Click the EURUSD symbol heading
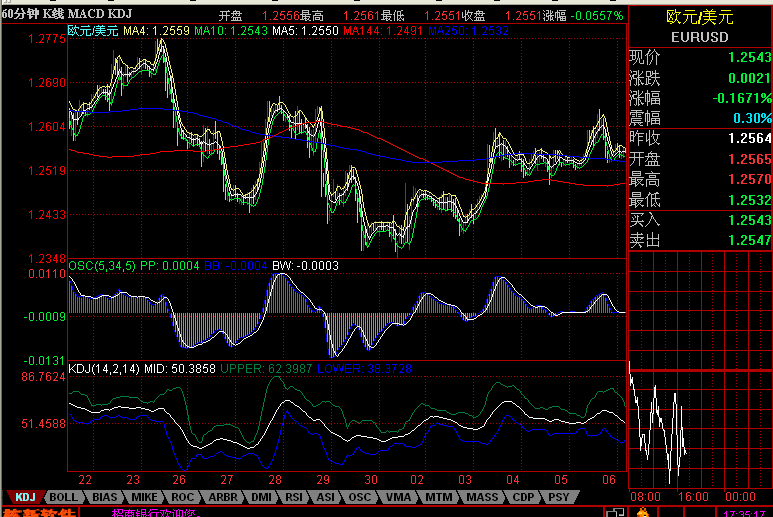773x517 pixels. [x=700, y=37]
